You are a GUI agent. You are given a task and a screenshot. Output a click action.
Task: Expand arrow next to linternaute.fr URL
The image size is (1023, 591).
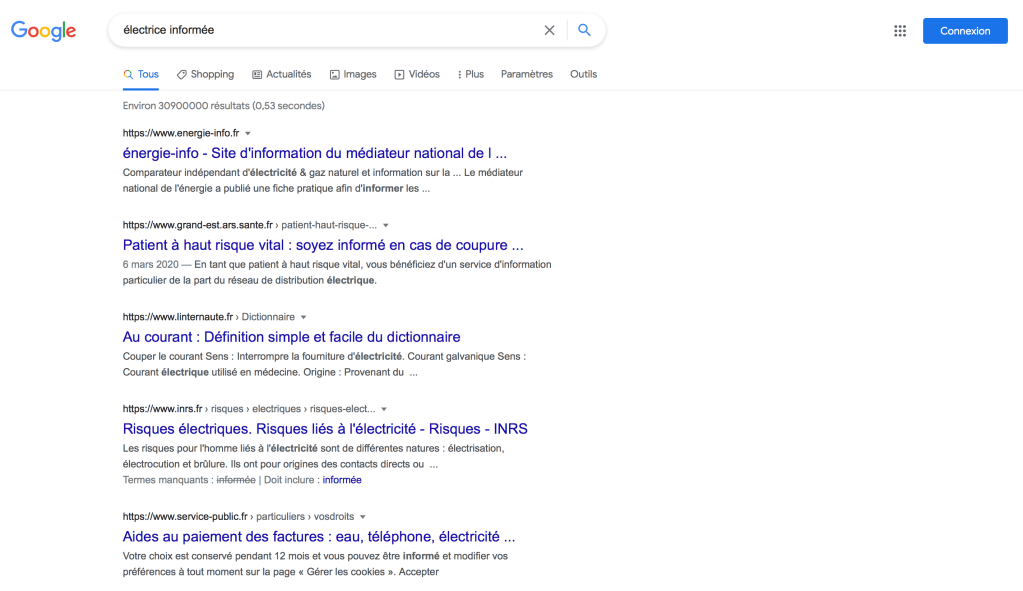pyautogui.click(x=303, y=317)
